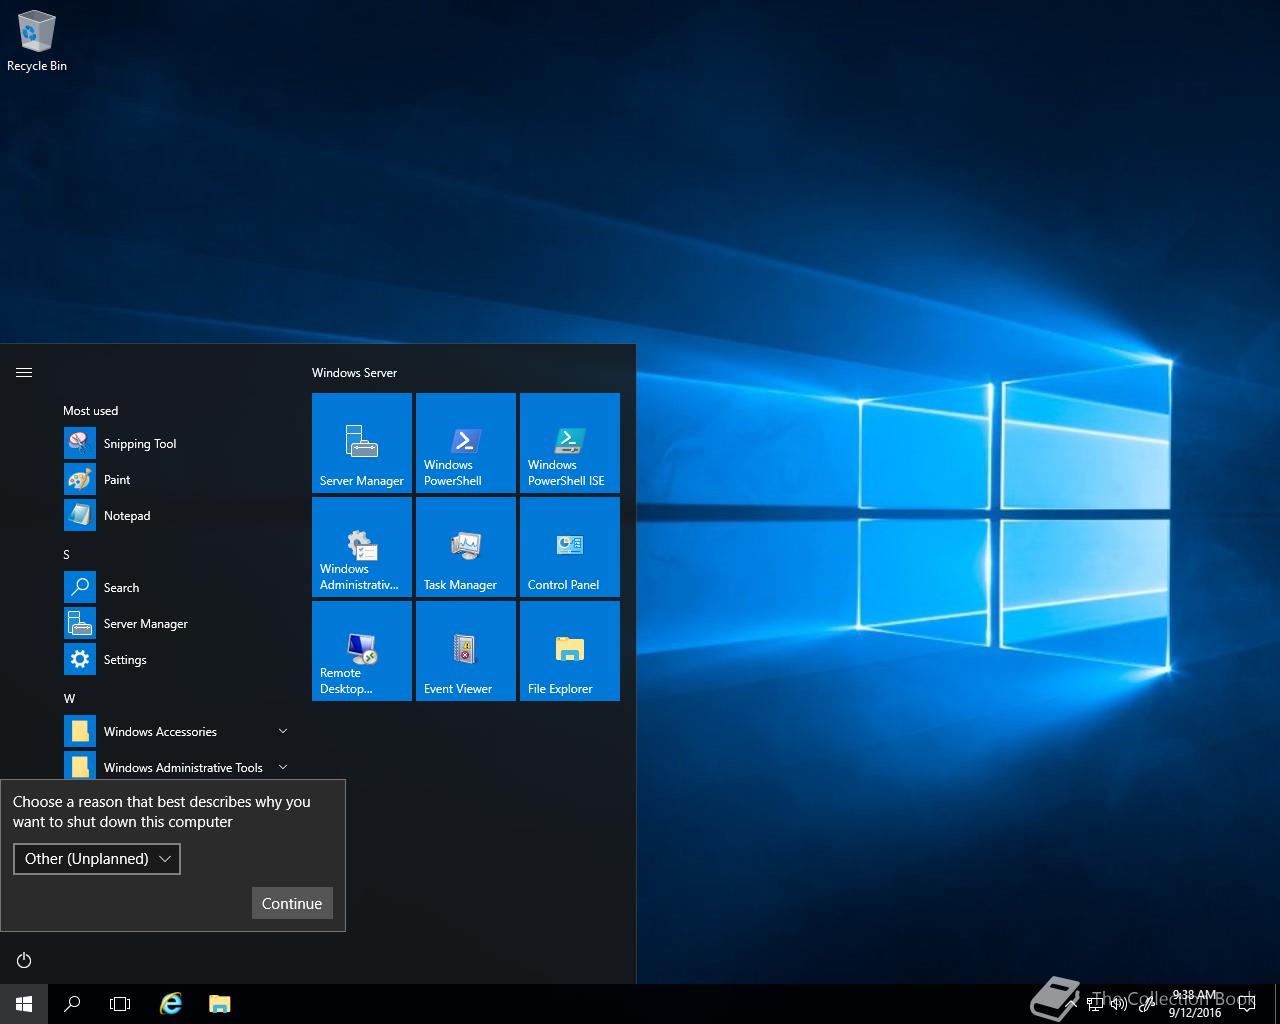Screen dimensions: 1280x1024
Task: Open the File Explorer tile
Action: (570, 651)
